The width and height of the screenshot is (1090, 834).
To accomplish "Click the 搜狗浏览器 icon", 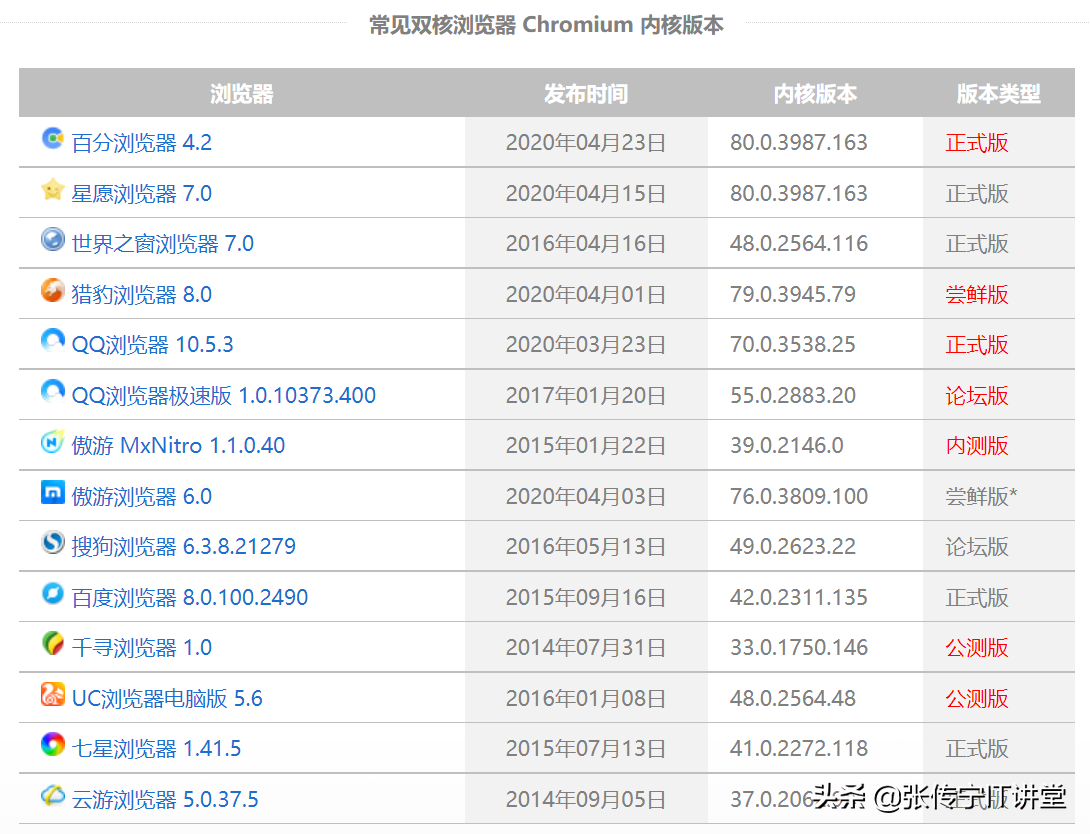I will [53, 542].
